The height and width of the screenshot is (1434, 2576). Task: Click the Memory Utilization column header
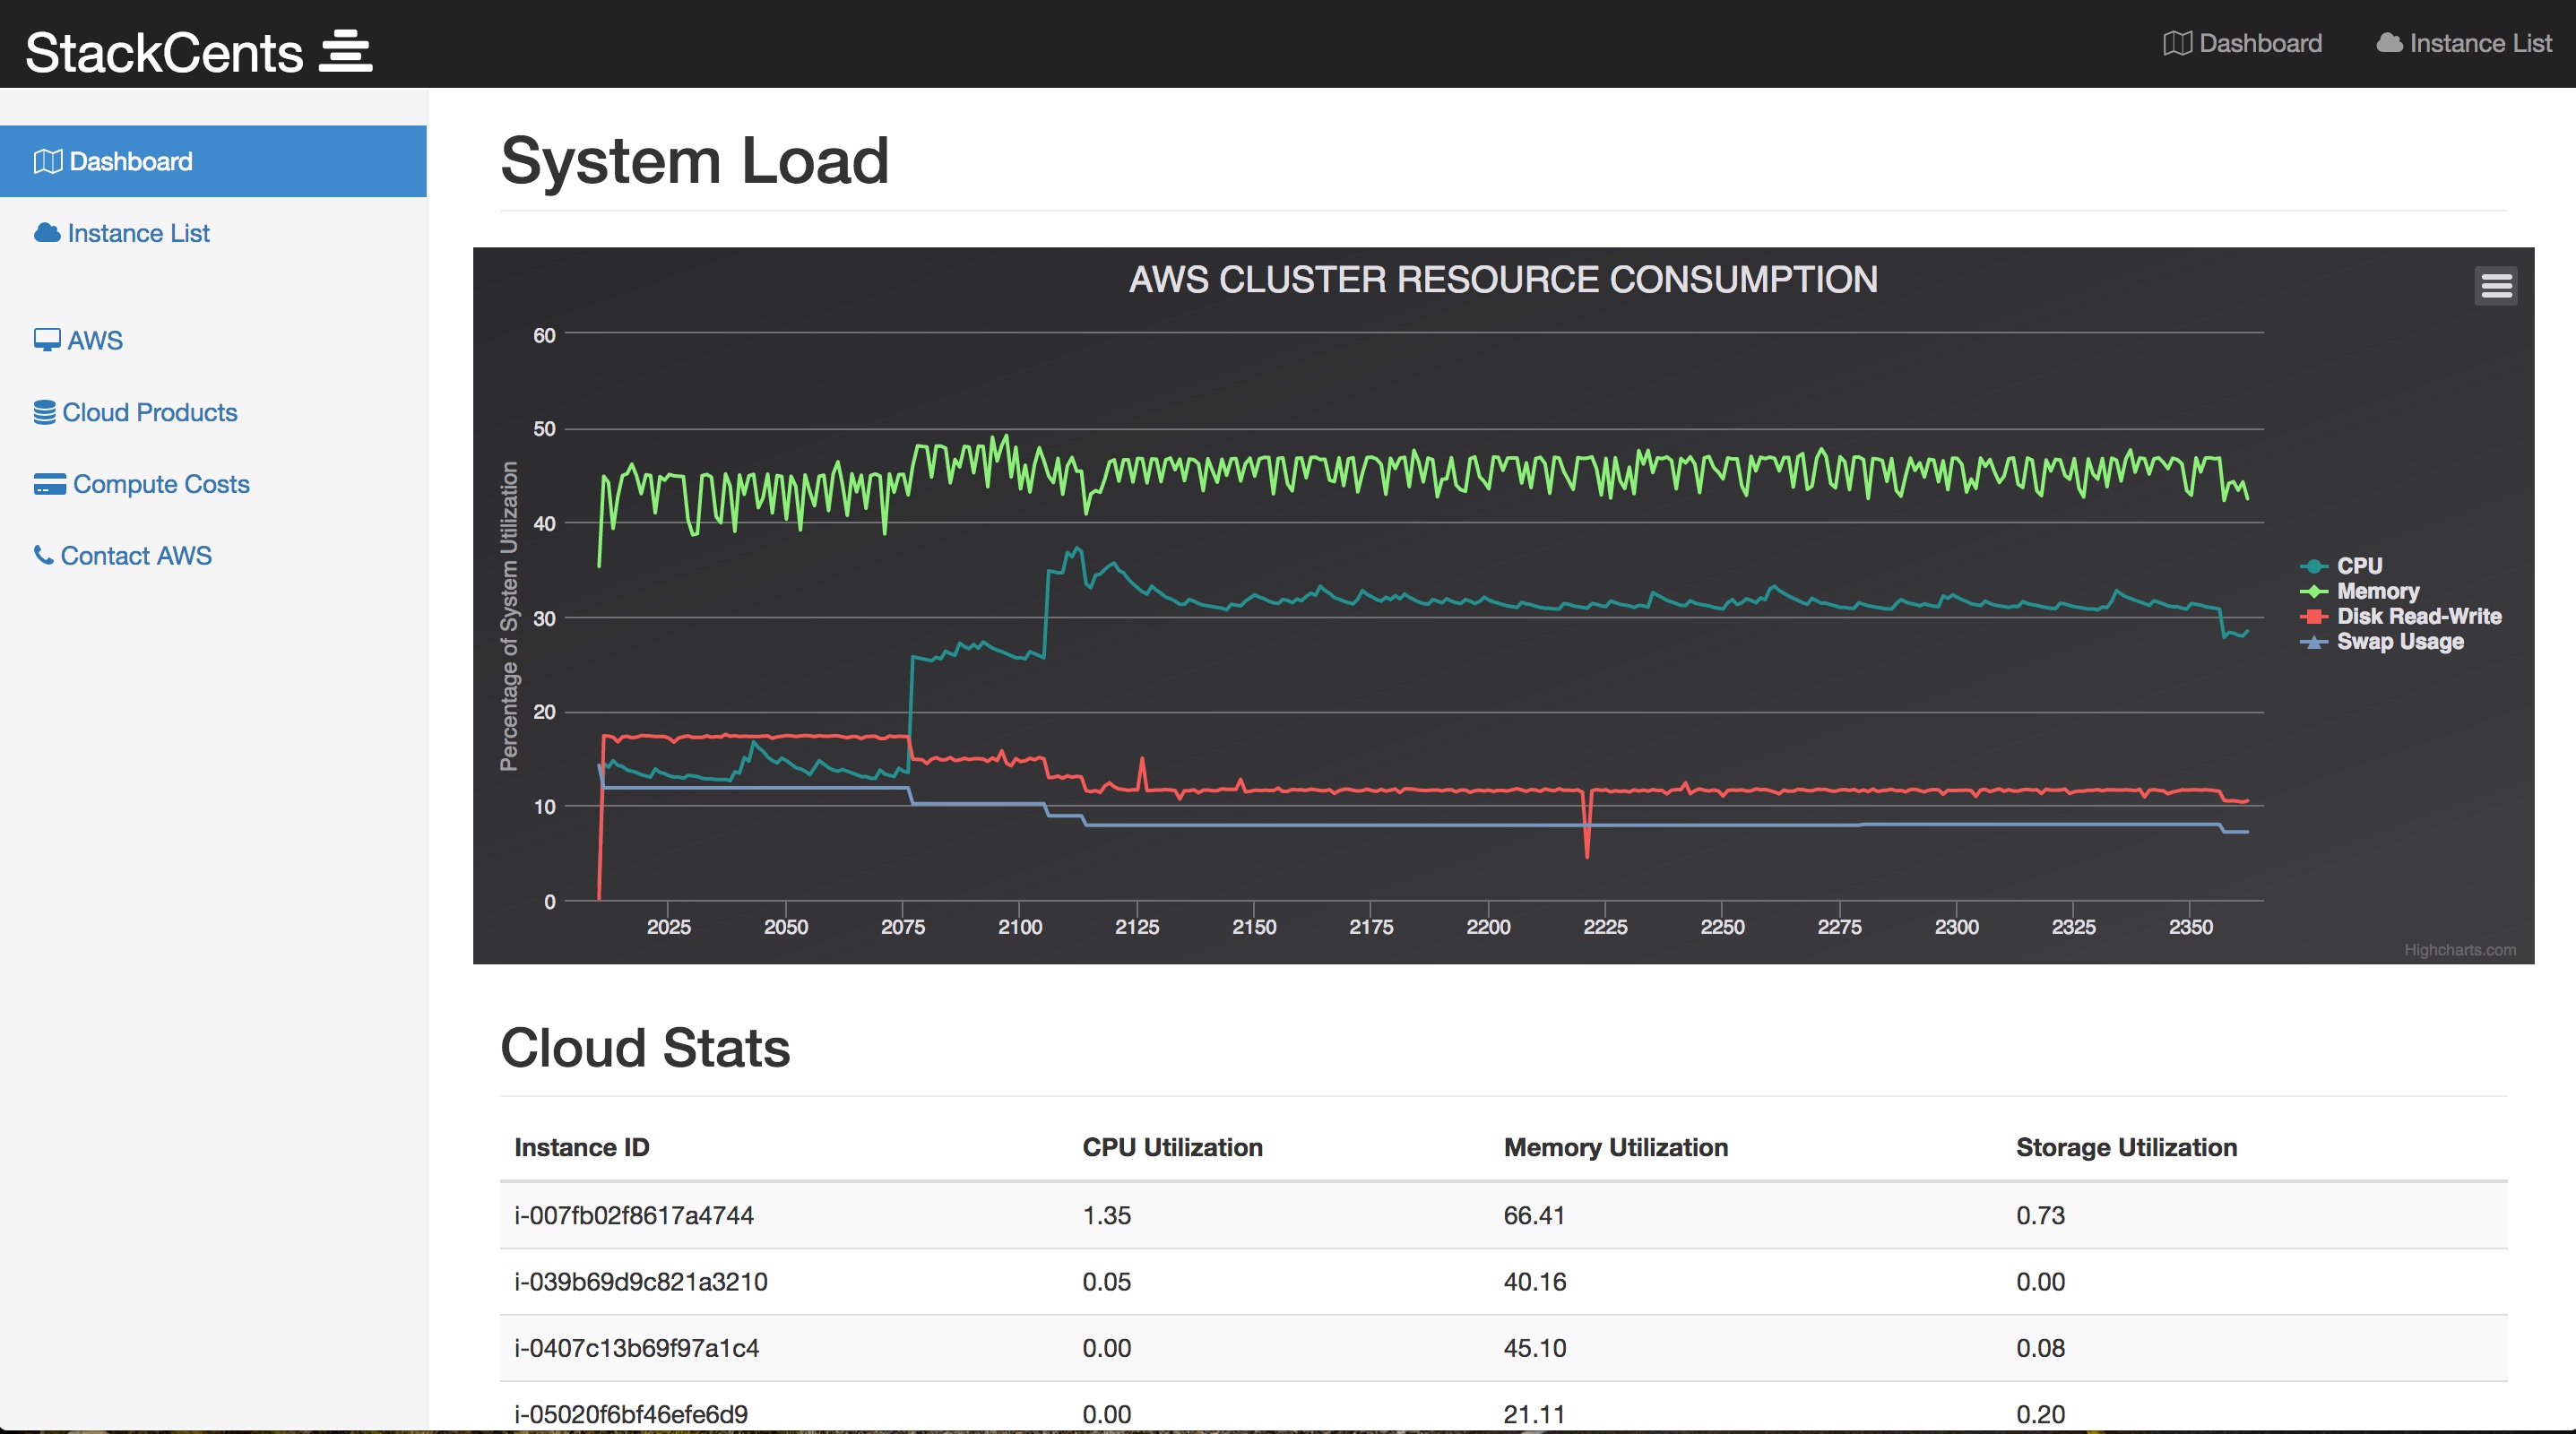pos(1615,1147)
